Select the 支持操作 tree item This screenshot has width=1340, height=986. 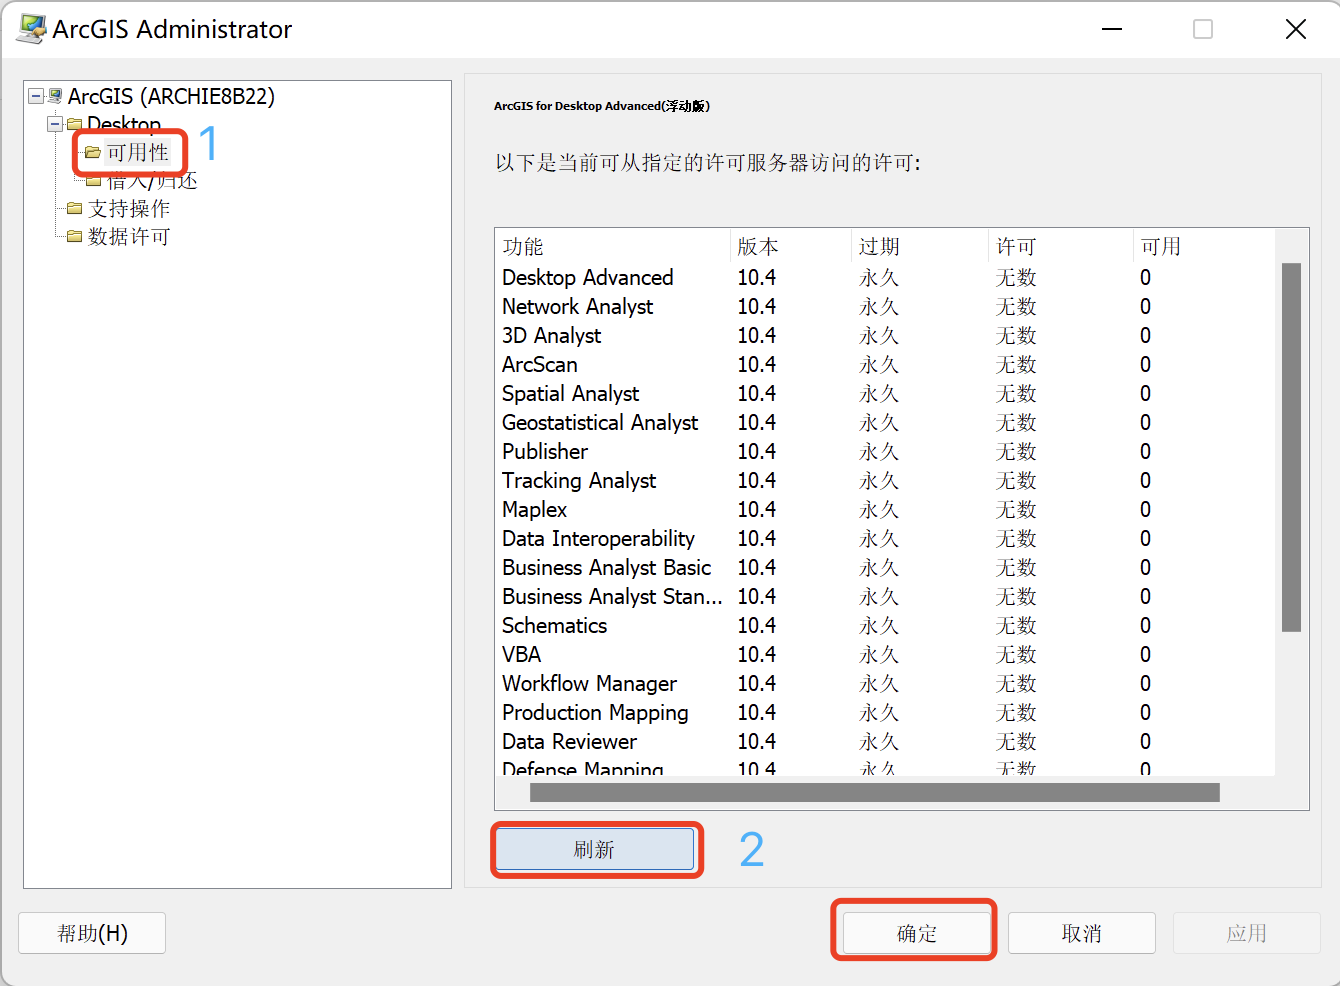point(129,208)
